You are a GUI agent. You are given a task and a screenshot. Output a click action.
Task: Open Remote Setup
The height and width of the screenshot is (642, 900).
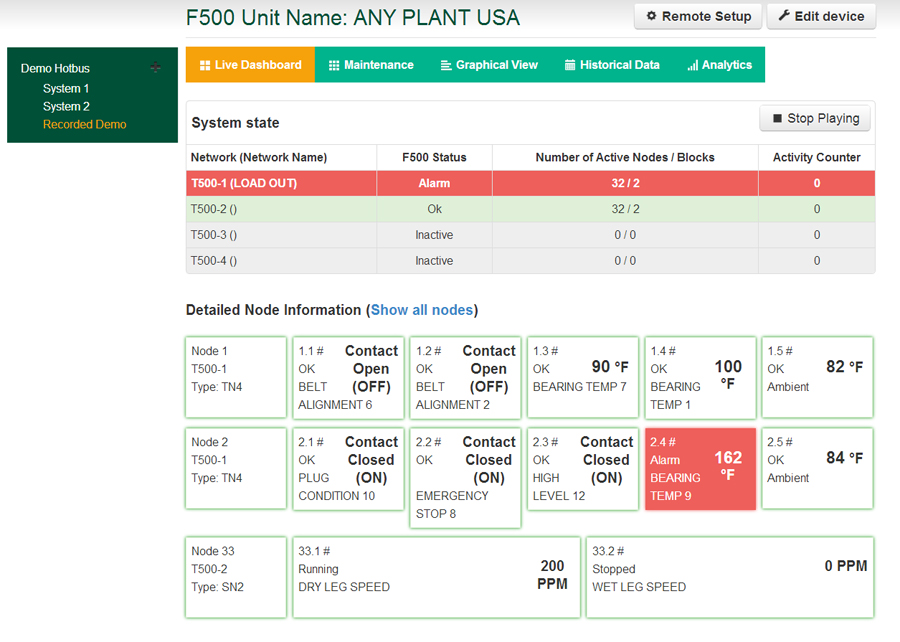pyautogui.click(x=698, y=17)
